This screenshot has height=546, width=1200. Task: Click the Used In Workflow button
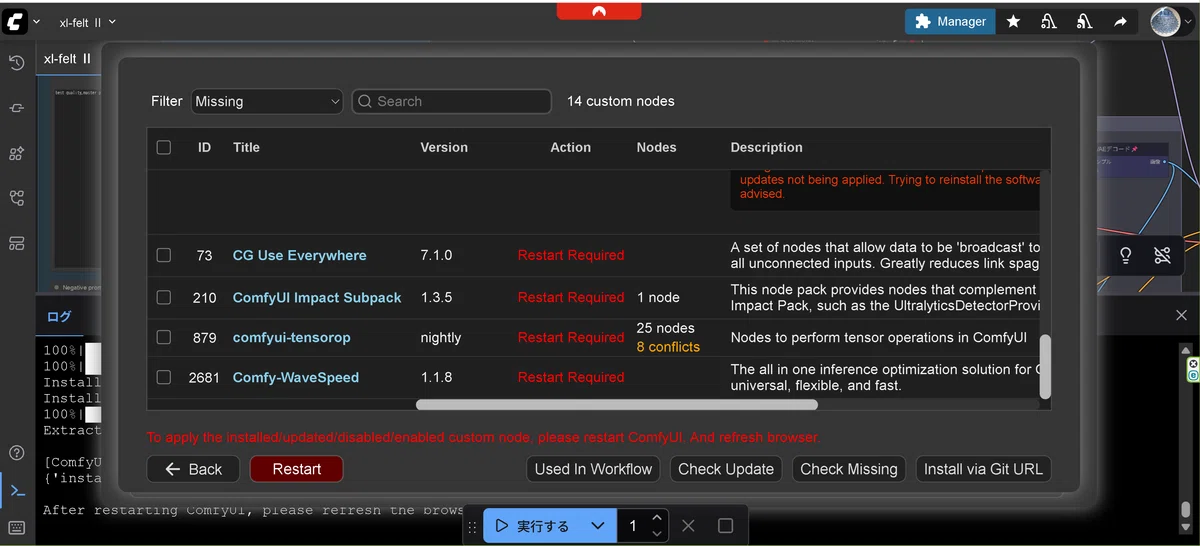593,469
